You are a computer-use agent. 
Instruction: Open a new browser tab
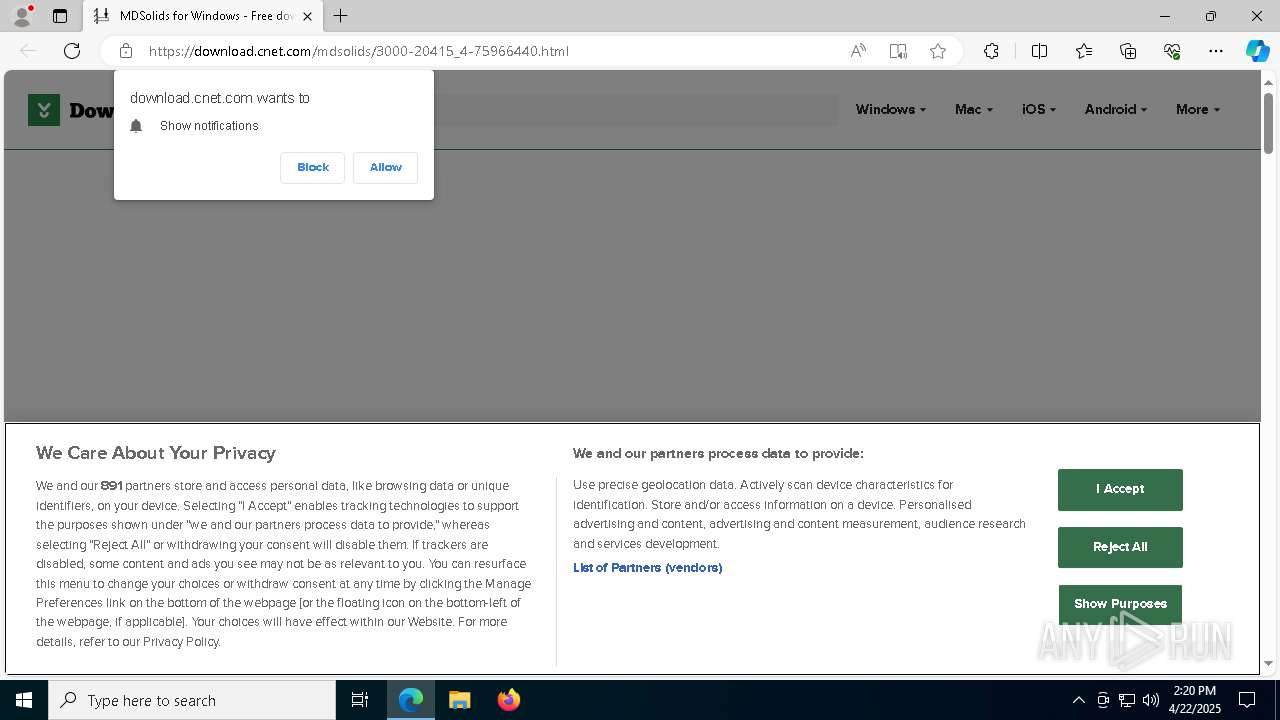tap(340, 16)
